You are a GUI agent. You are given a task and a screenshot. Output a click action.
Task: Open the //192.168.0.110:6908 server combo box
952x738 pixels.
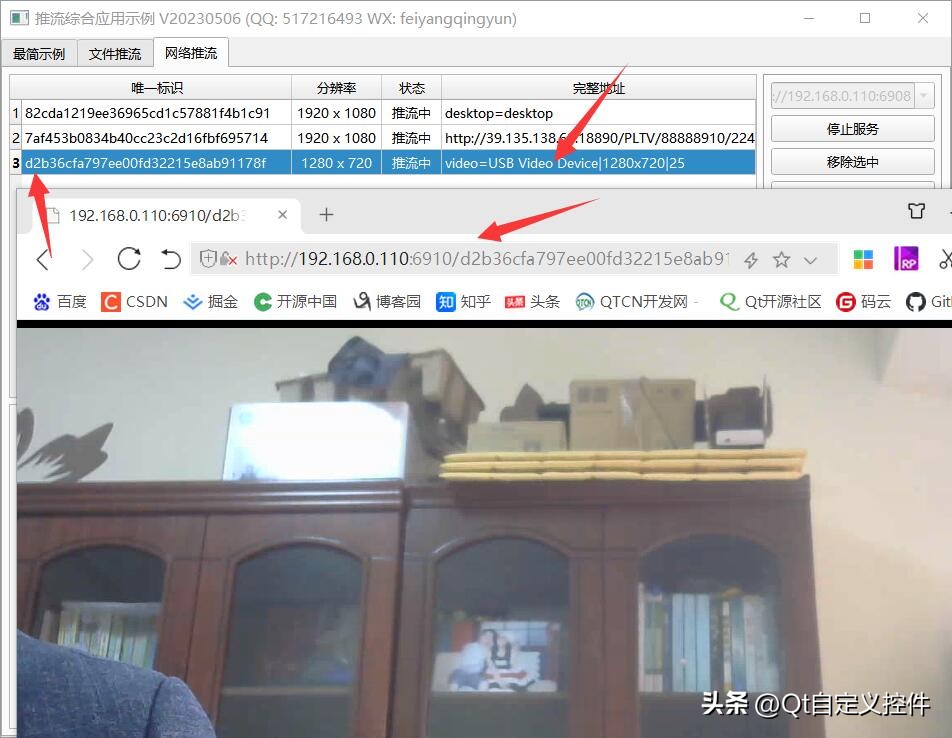852,94
